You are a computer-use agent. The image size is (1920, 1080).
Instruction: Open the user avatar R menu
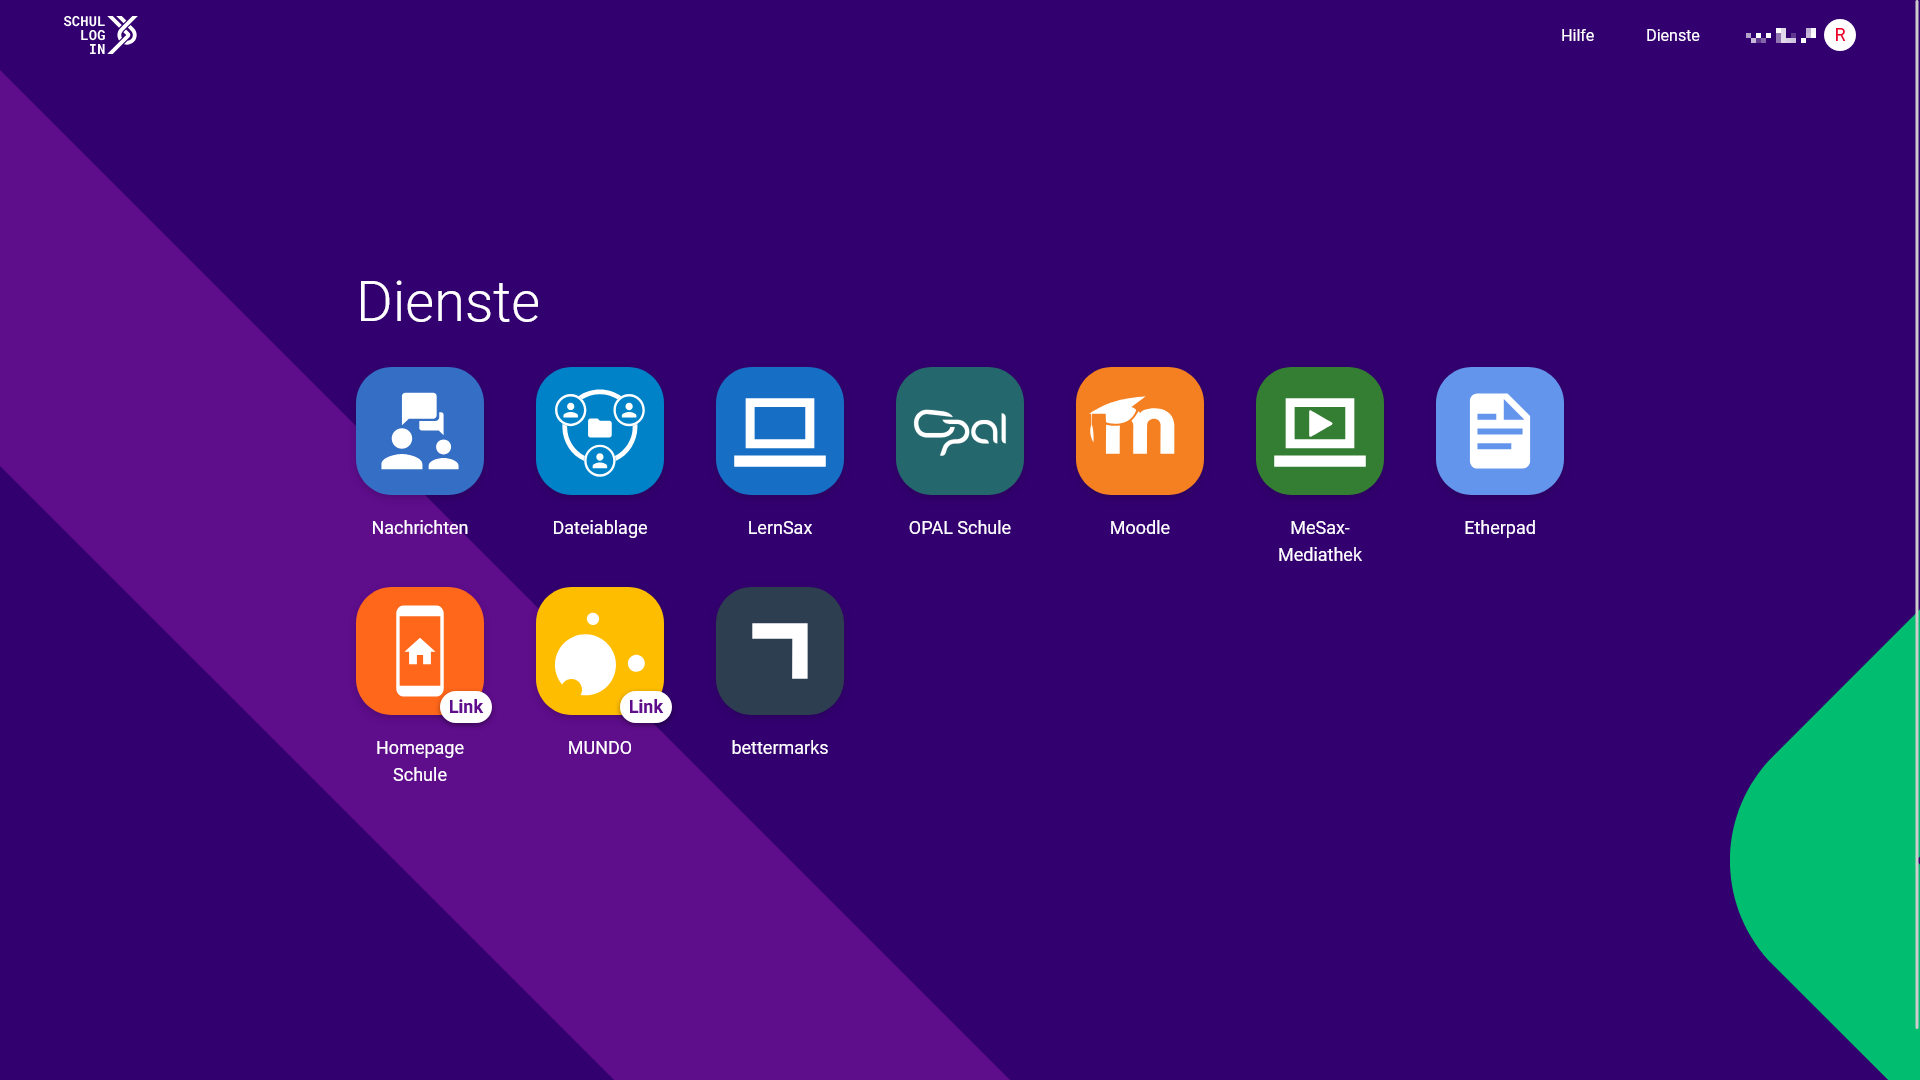pyautogui.click(x=1839, y=36)
